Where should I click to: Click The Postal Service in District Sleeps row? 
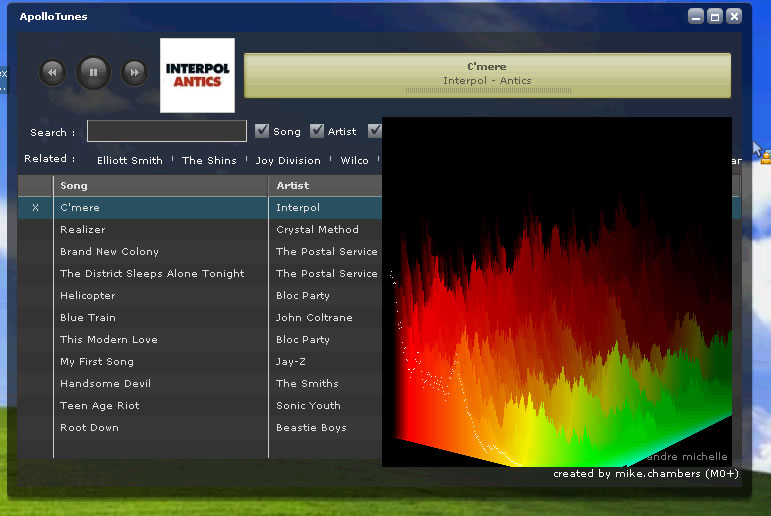click(326, 274)
